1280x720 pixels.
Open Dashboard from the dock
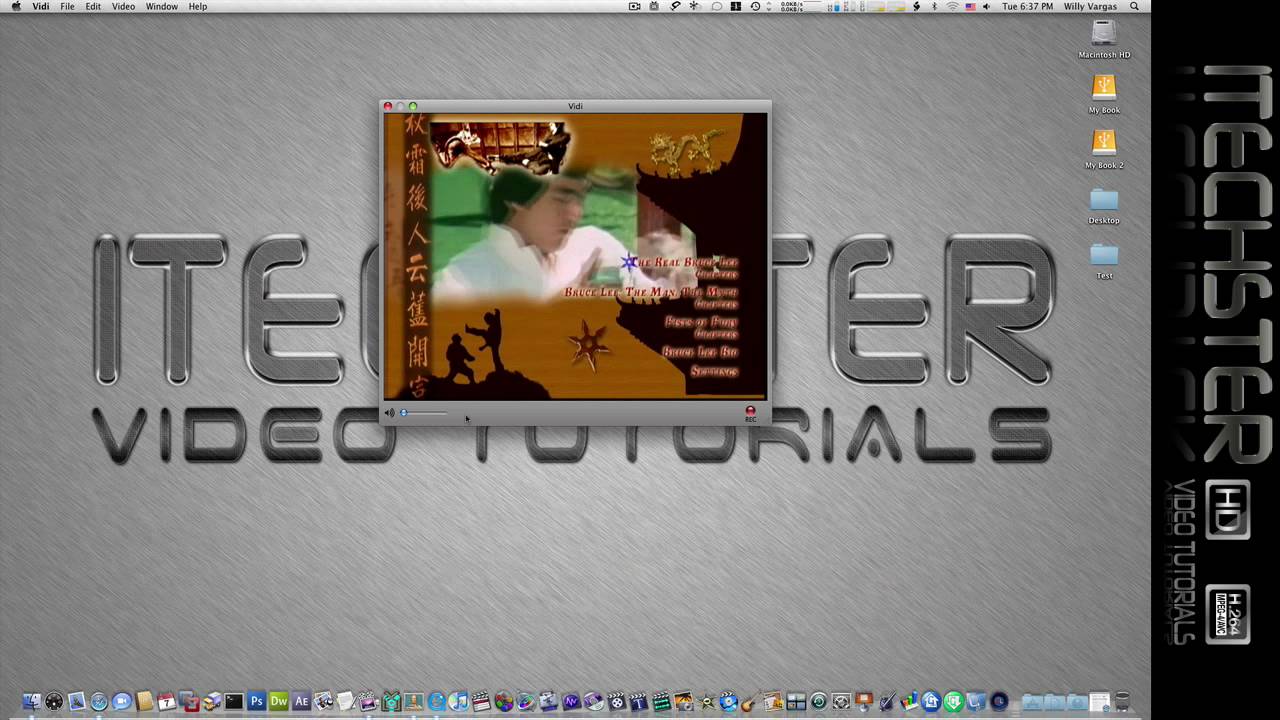(54, 702)
